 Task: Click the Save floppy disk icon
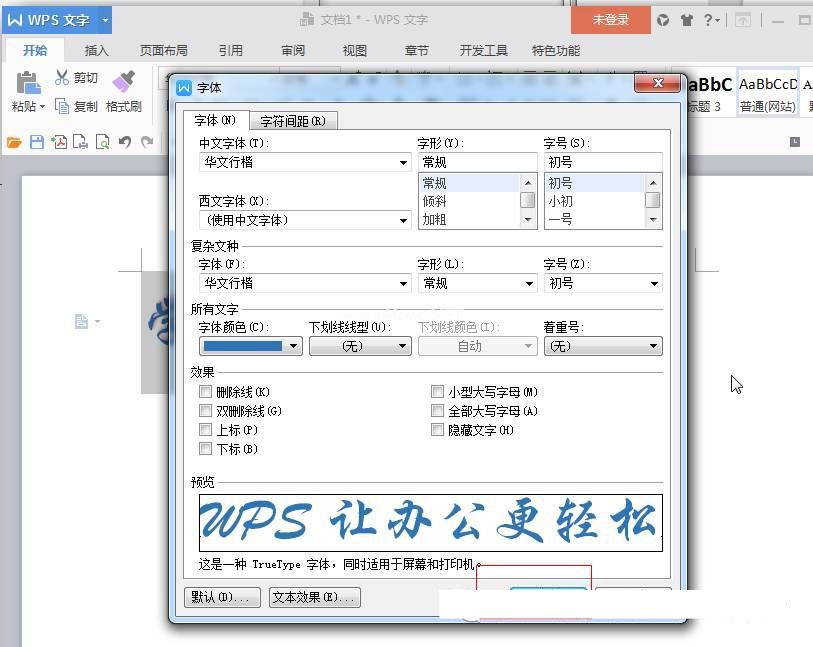point(37,142)
